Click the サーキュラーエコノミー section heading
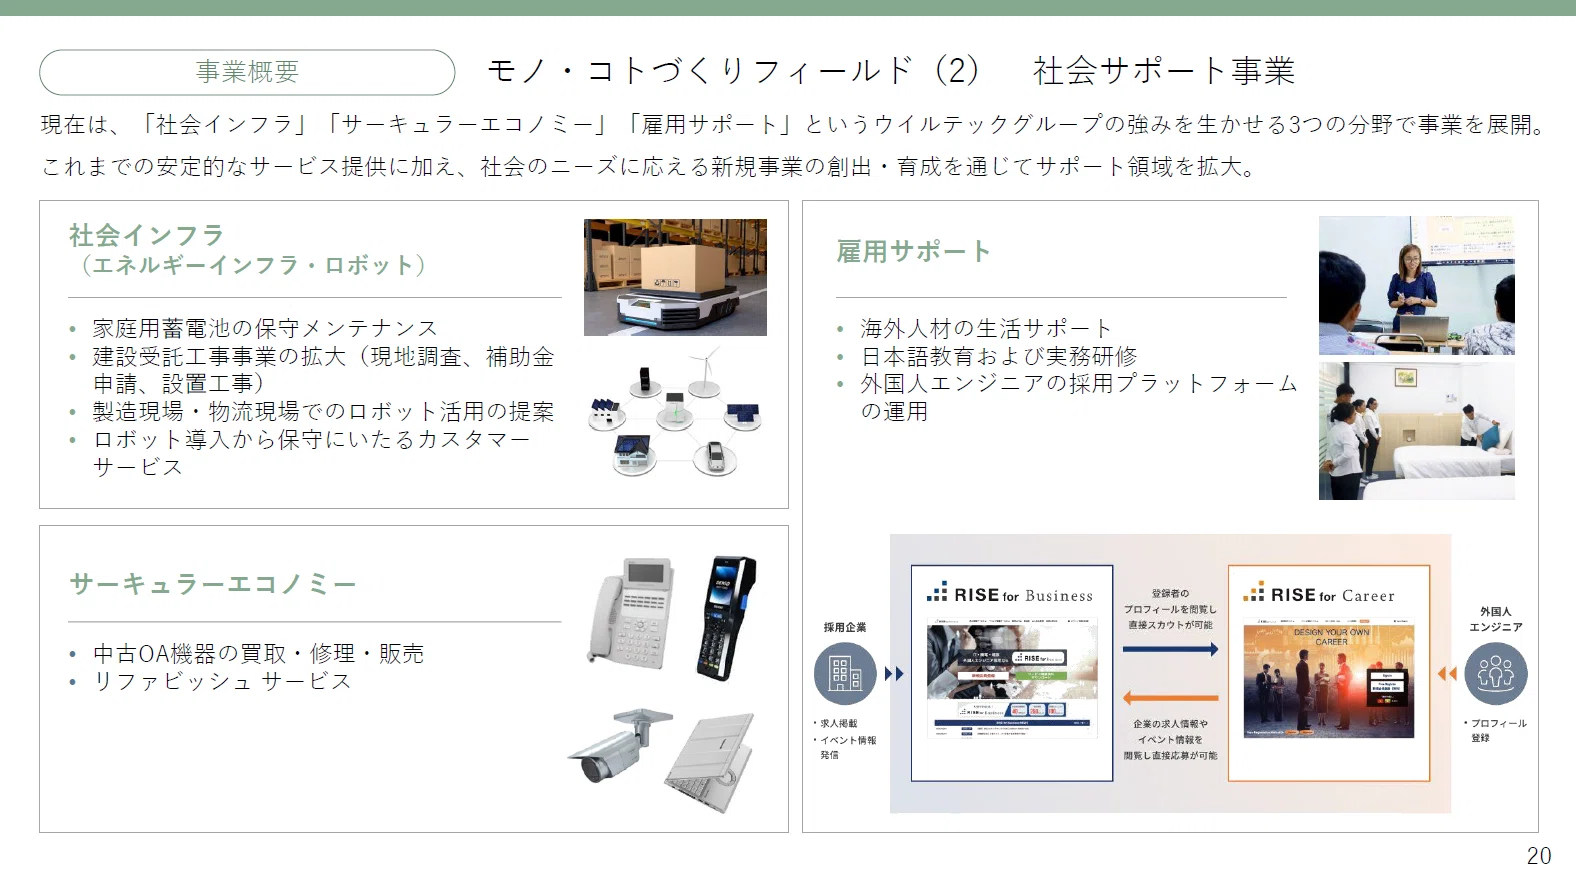 [212, 584]
